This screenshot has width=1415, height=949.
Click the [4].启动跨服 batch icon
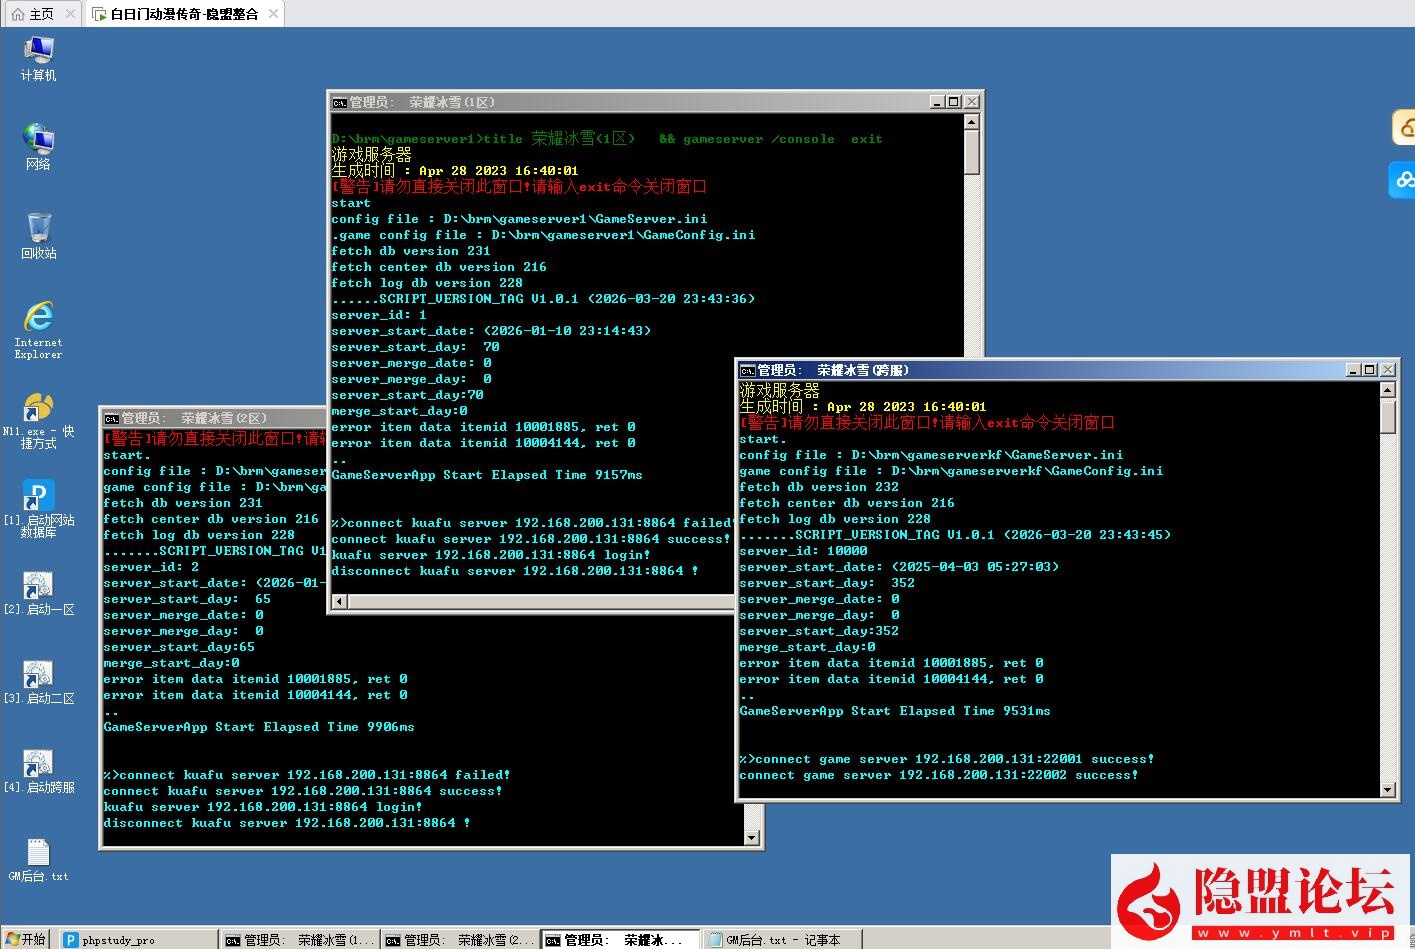click(x=38, y=764)
